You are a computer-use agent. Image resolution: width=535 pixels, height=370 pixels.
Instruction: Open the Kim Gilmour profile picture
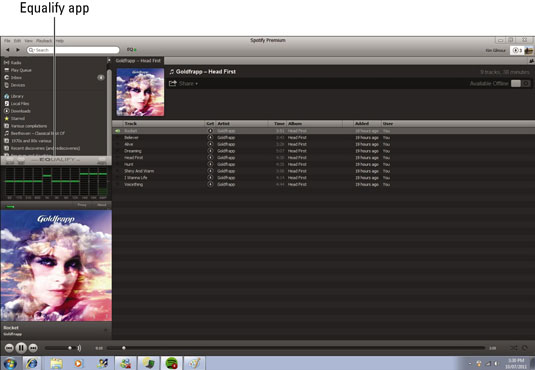point(529,50)
